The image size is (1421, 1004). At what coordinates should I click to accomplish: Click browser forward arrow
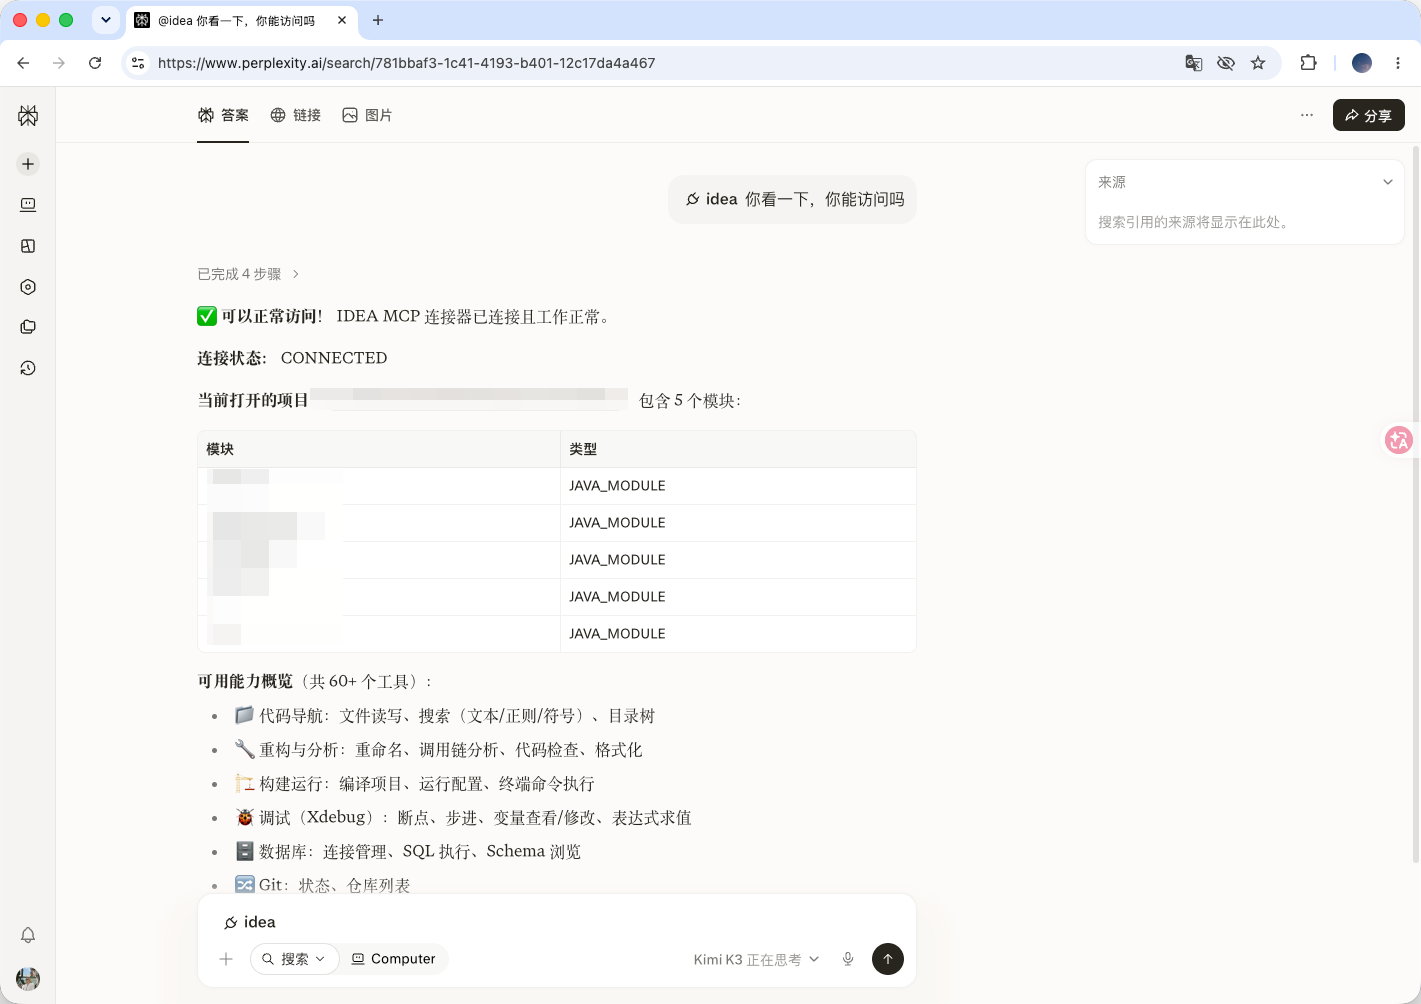click(x=59, y=63)
